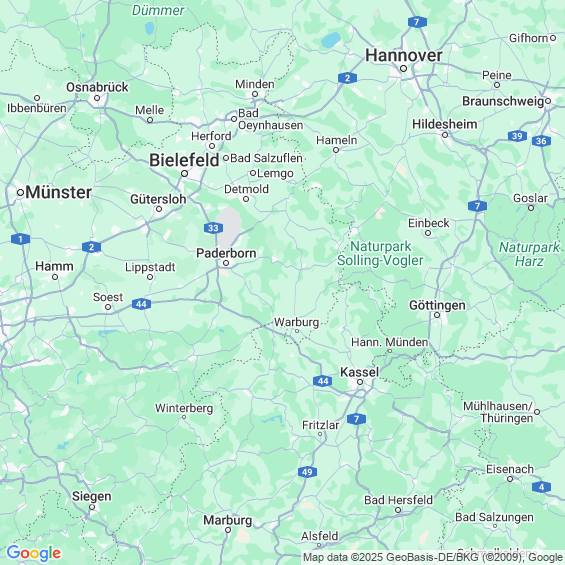Select the Paderborn city label

click(x=226, y=253)
